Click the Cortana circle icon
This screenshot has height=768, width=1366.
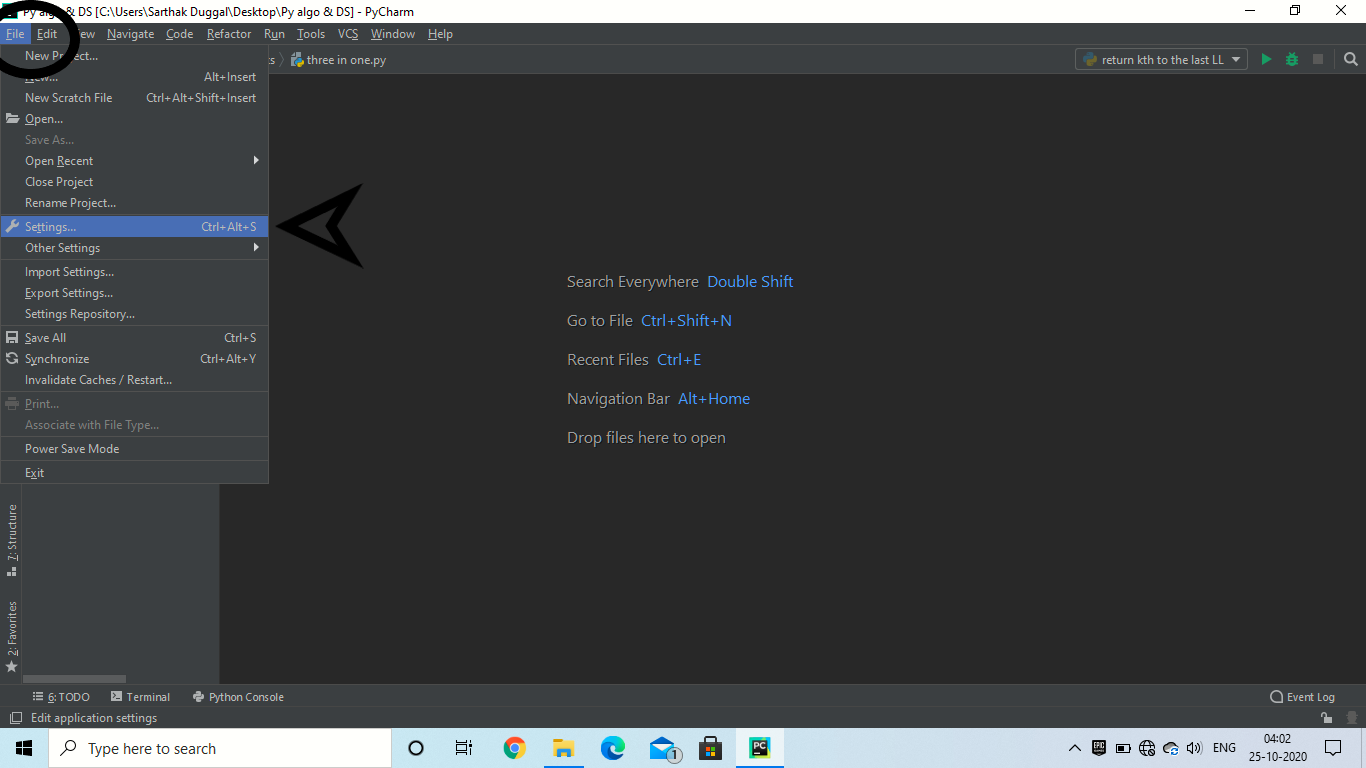click(416, 748)
